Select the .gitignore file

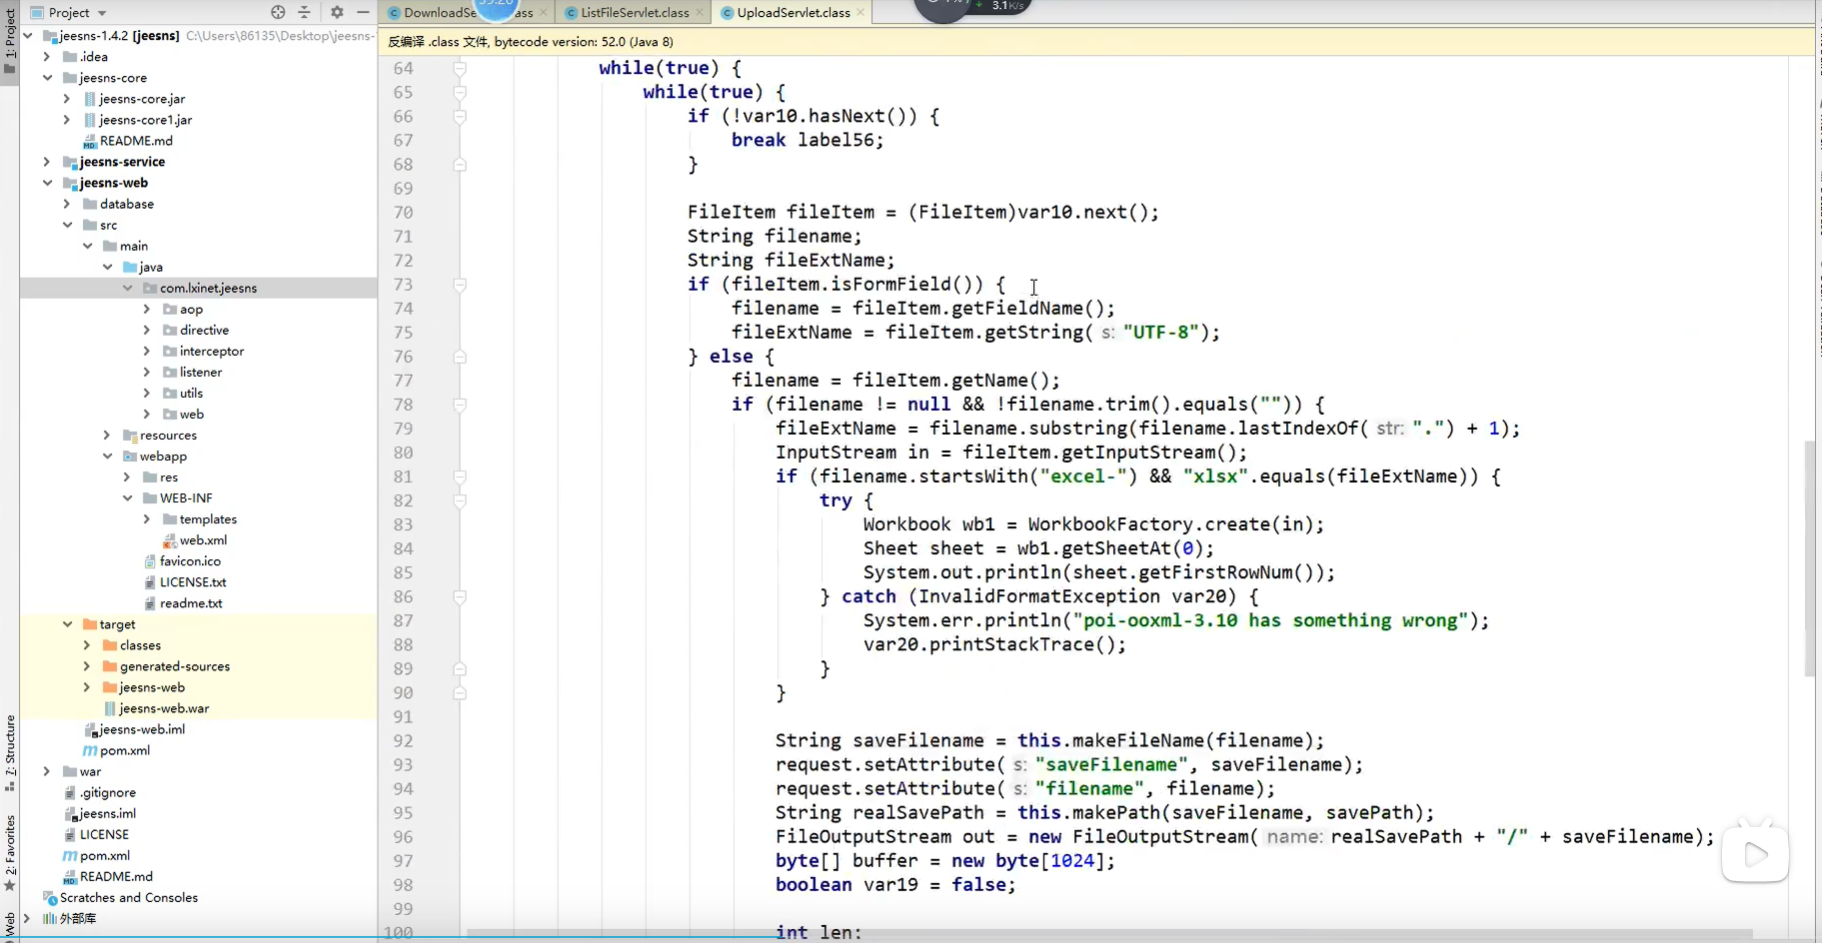point(108,792)
